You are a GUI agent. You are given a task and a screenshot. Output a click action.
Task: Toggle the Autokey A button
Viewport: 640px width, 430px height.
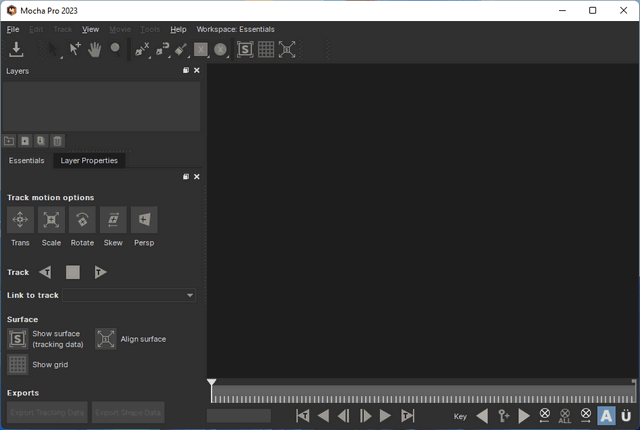point(606,416)
